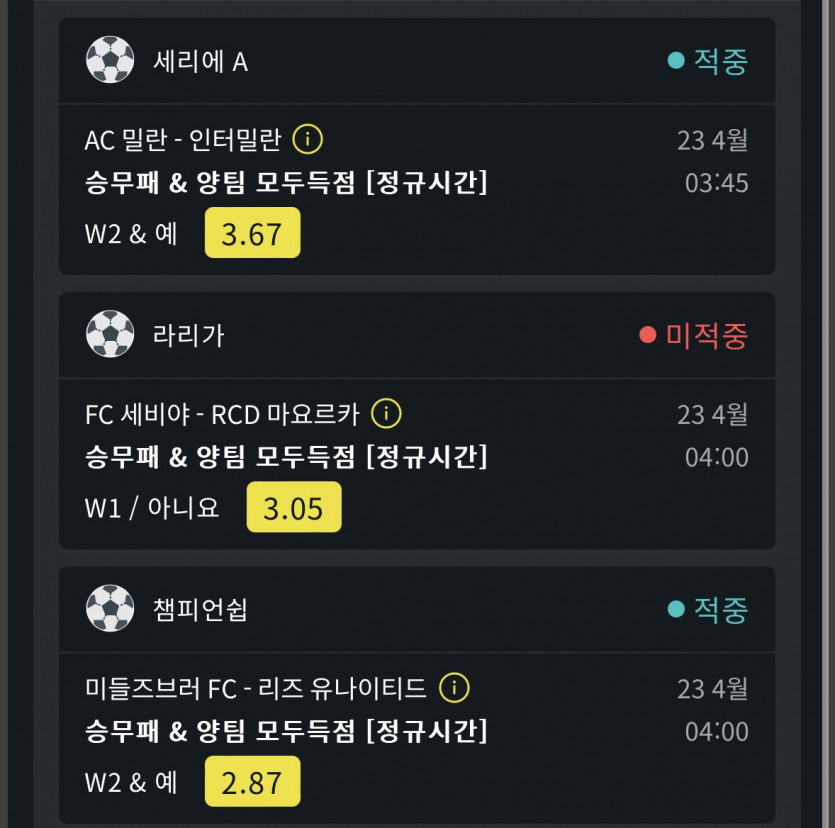The width and height of the screenshot is (835, 828).
Task: Open the 라리가 league header
Action: coord(188,335)
